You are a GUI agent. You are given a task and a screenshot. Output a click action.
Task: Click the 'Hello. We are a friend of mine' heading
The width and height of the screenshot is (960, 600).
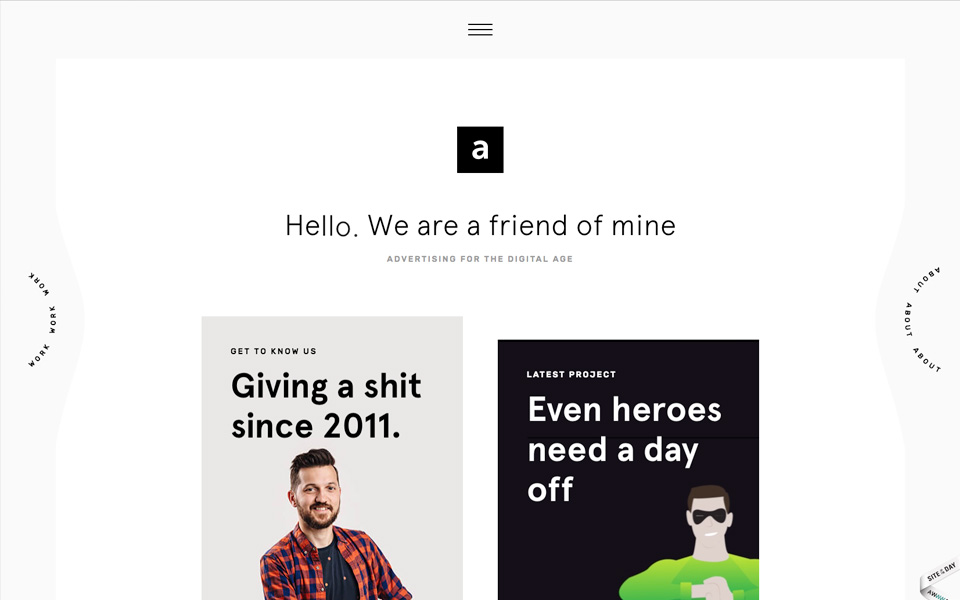(480, 225)
